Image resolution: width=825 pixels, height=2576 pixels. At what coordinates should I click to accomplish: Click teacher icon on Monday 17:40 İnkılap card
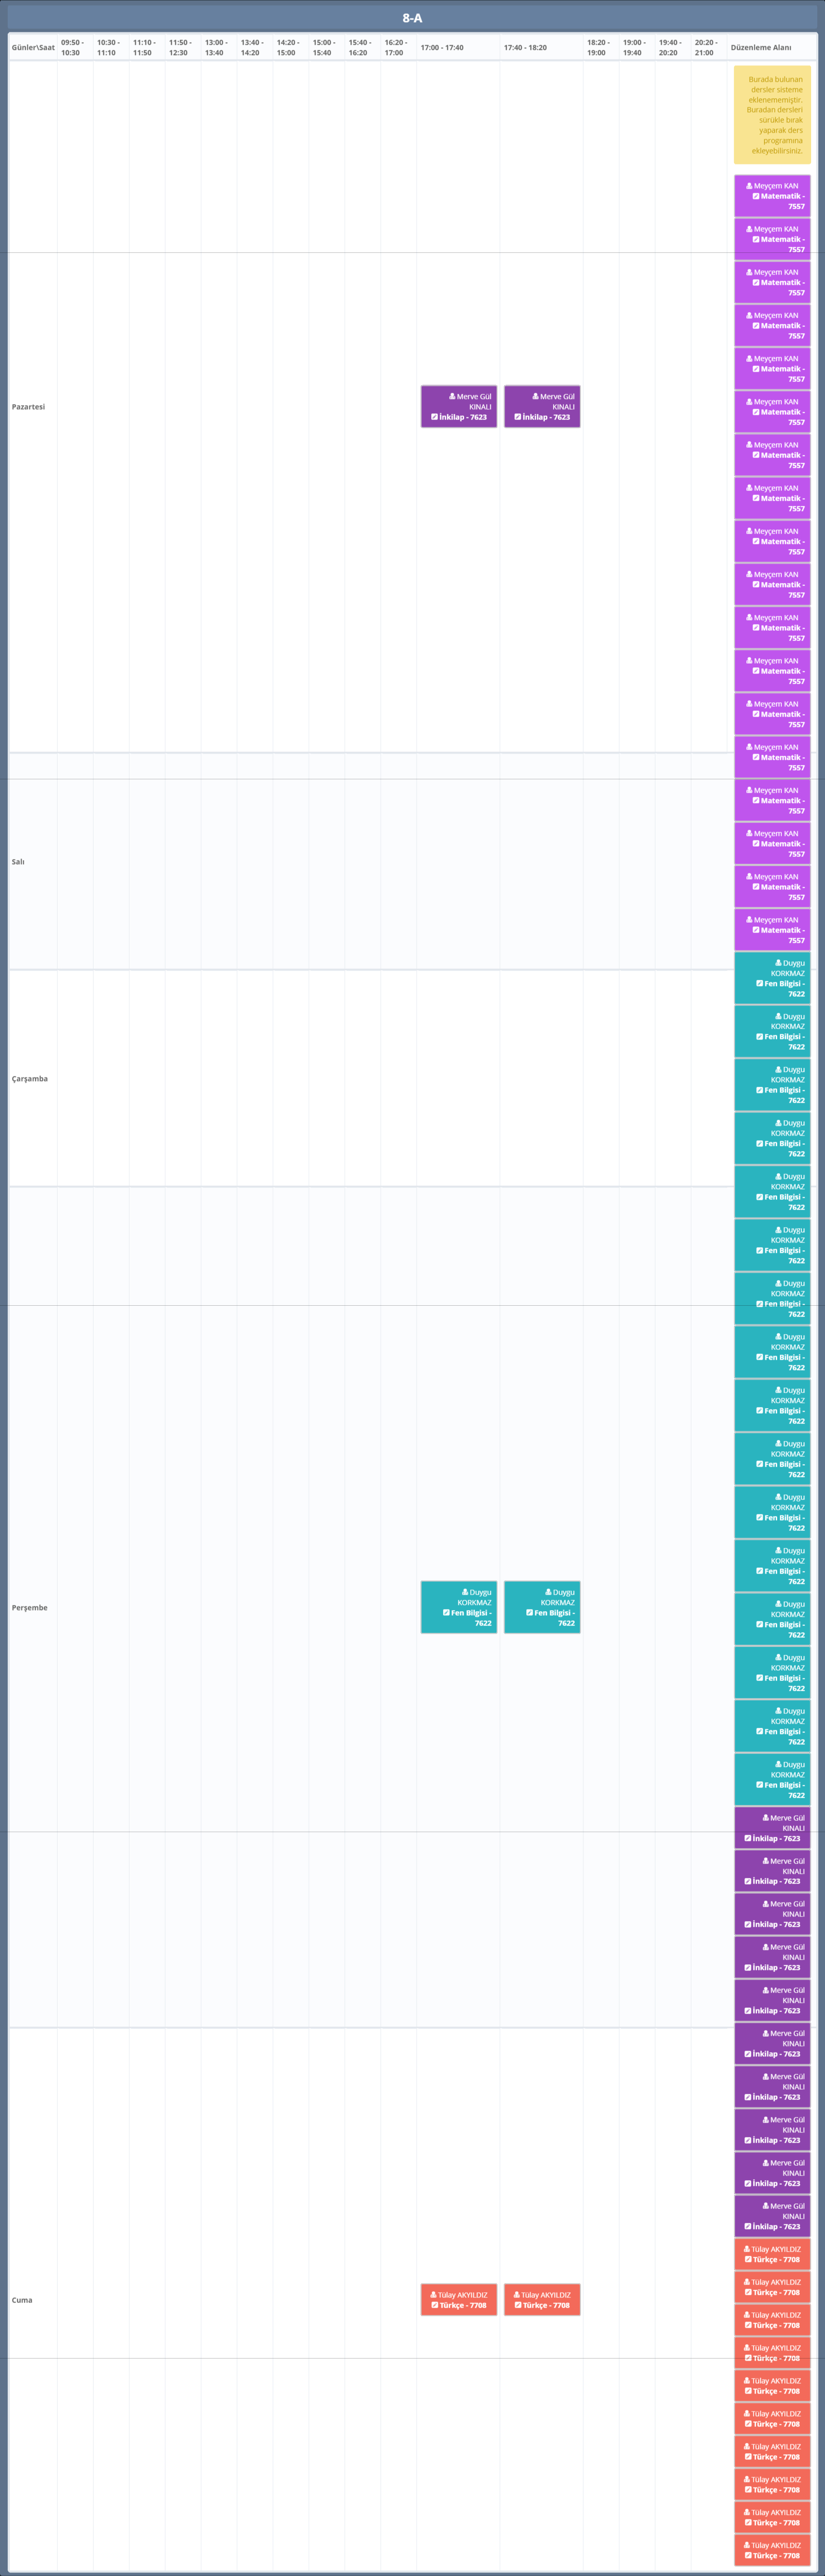coord(535,396)
